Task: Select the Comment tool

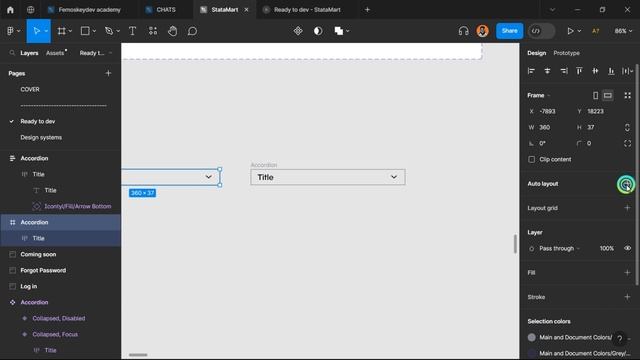Action: pos(192,31)
